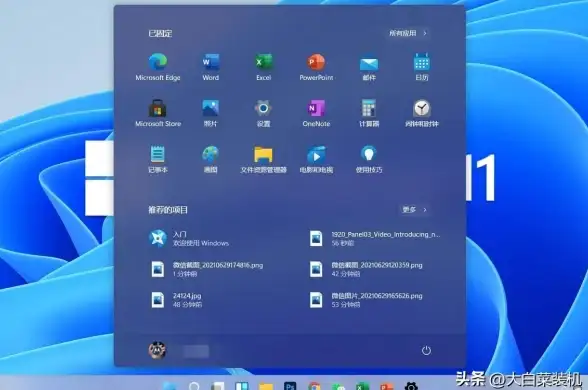The image size is (588, 390).
Task: Click the gear icon on the taskbar
Action: 411,386
